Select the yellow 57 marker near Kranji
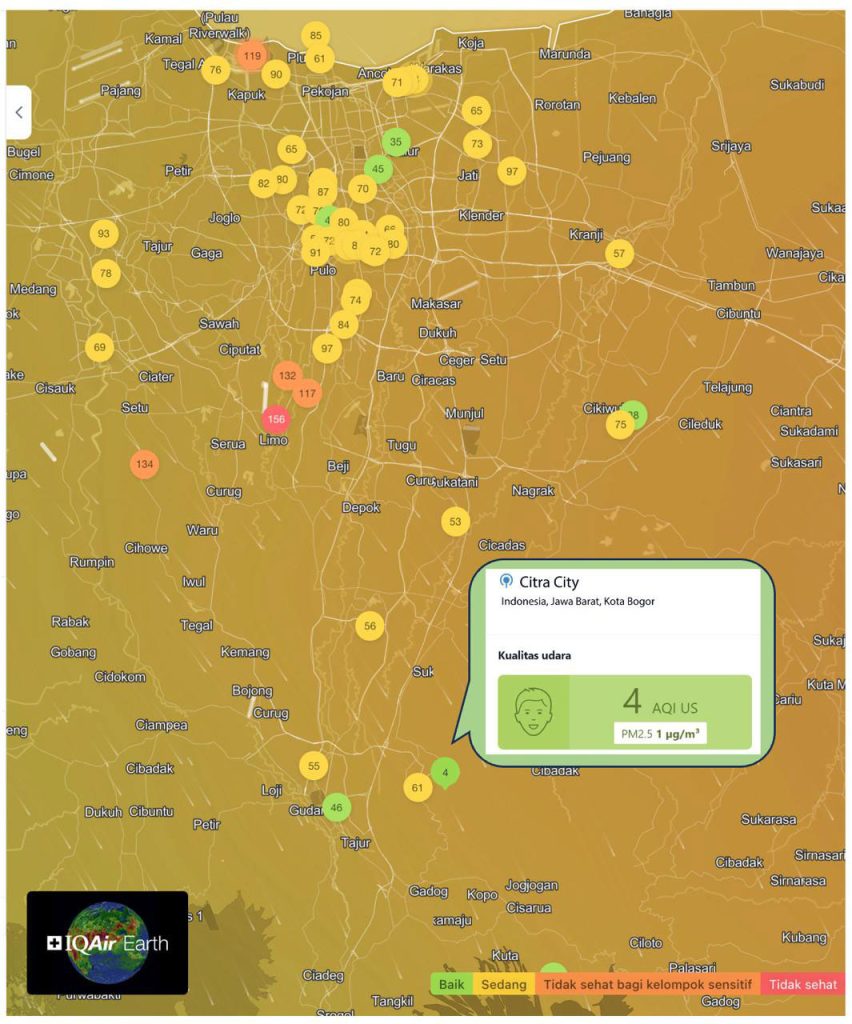The height and width of the screenshot is (1024, 852). [x=619, y=253]
